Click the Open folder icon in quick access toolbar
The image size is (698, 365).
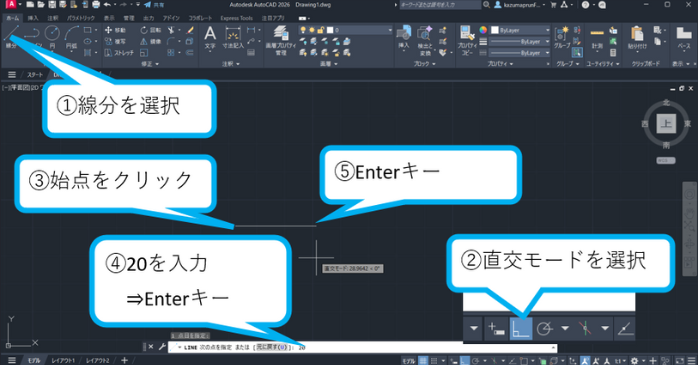tap(41, 4)
